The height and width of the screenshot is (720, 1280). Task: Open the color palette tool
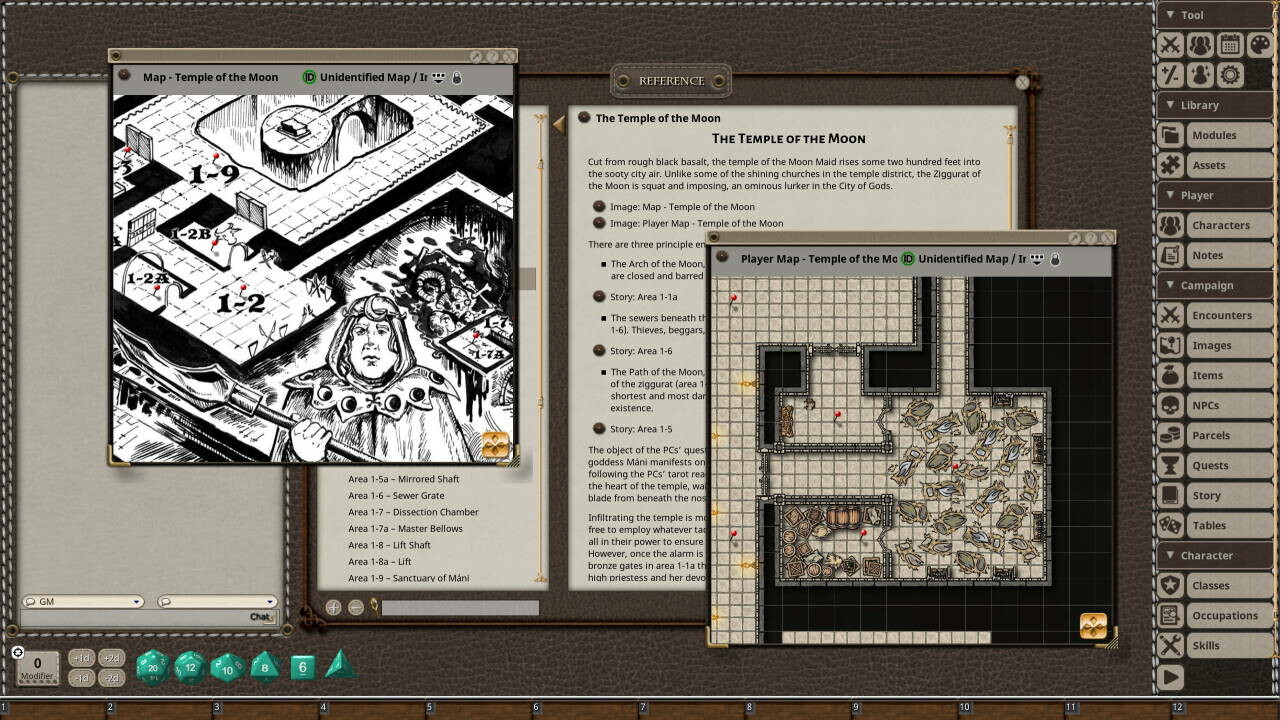[x=1259, y=45]
